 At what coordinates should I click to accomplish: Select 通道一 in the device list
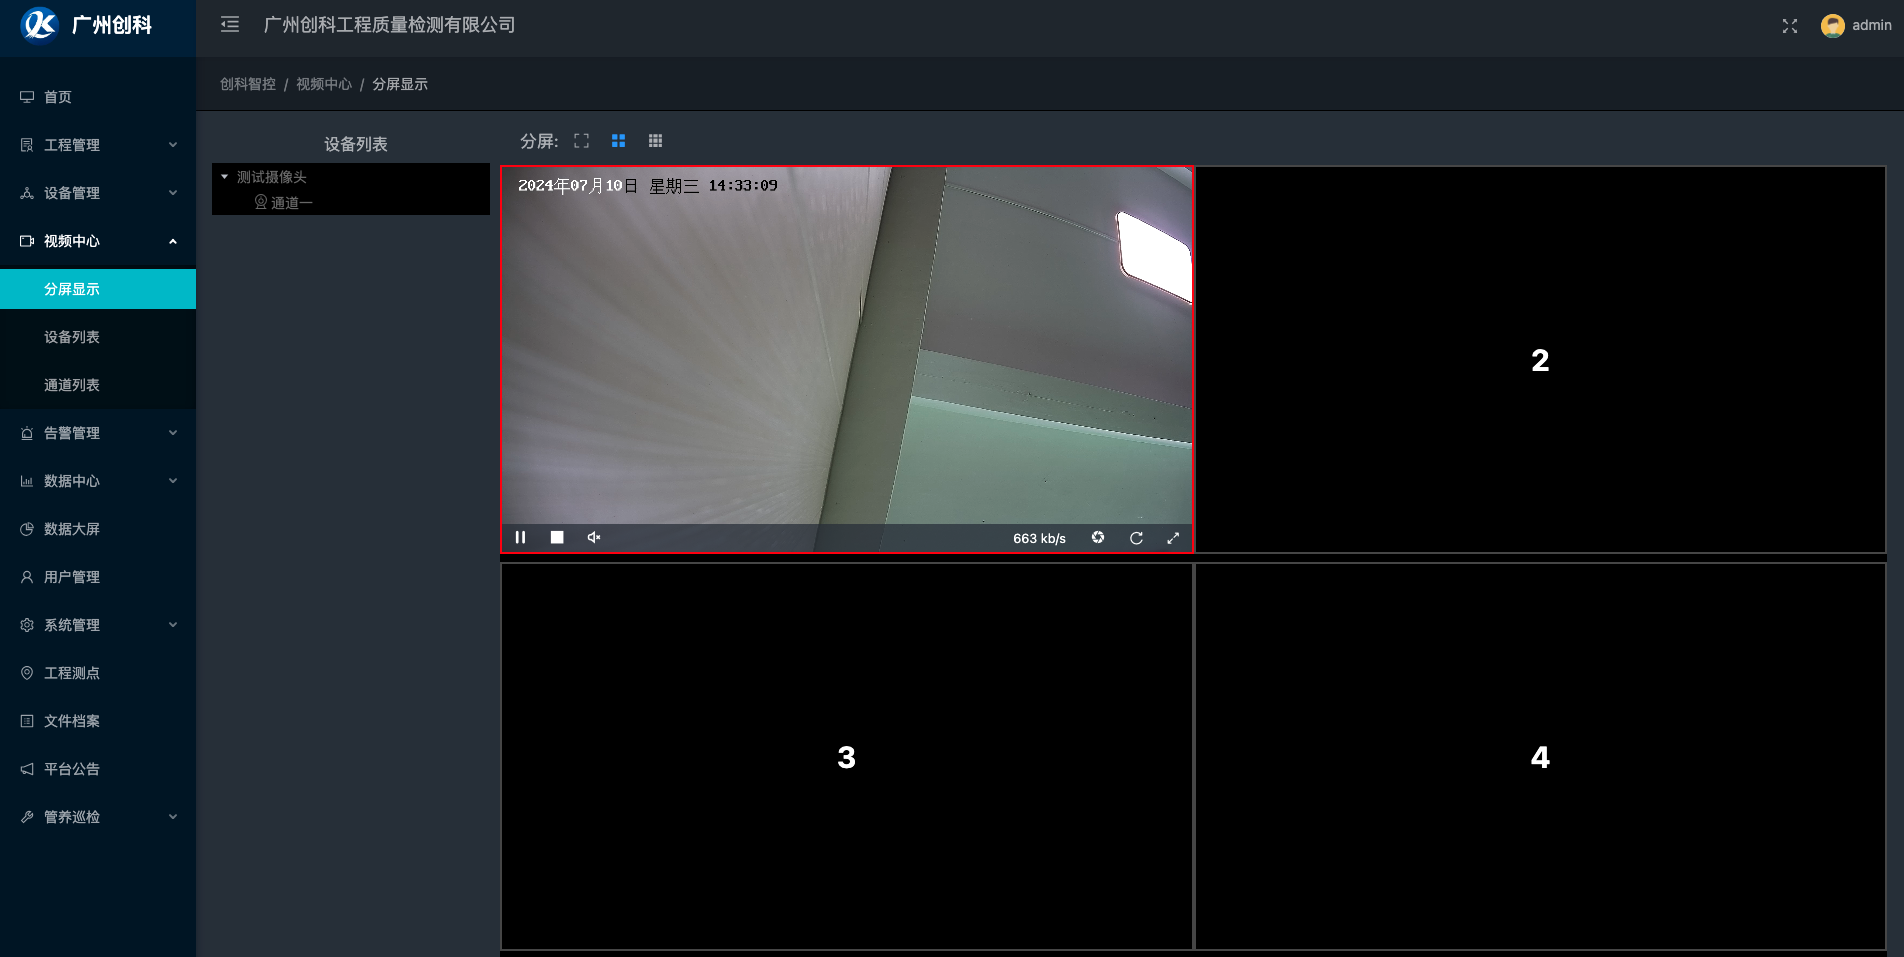(291, 202)
